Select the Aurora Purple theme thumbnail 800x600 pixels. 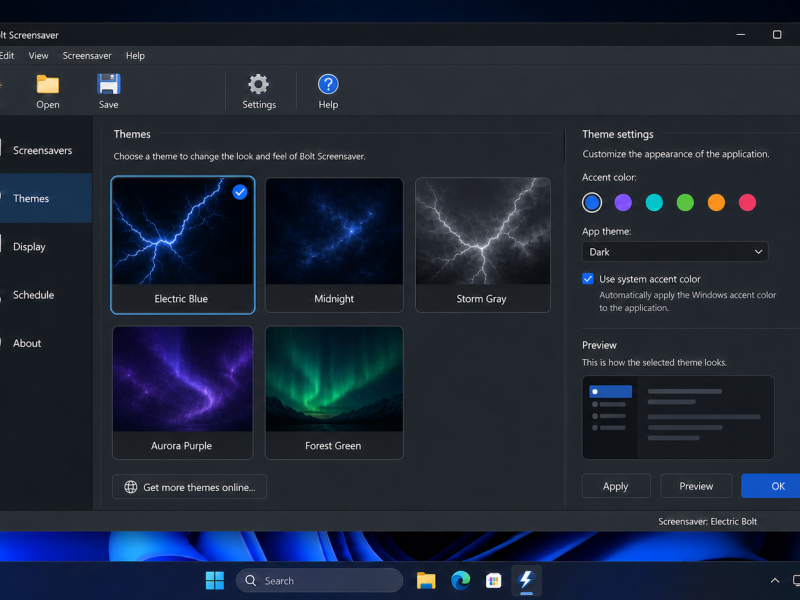pos(183,393)
